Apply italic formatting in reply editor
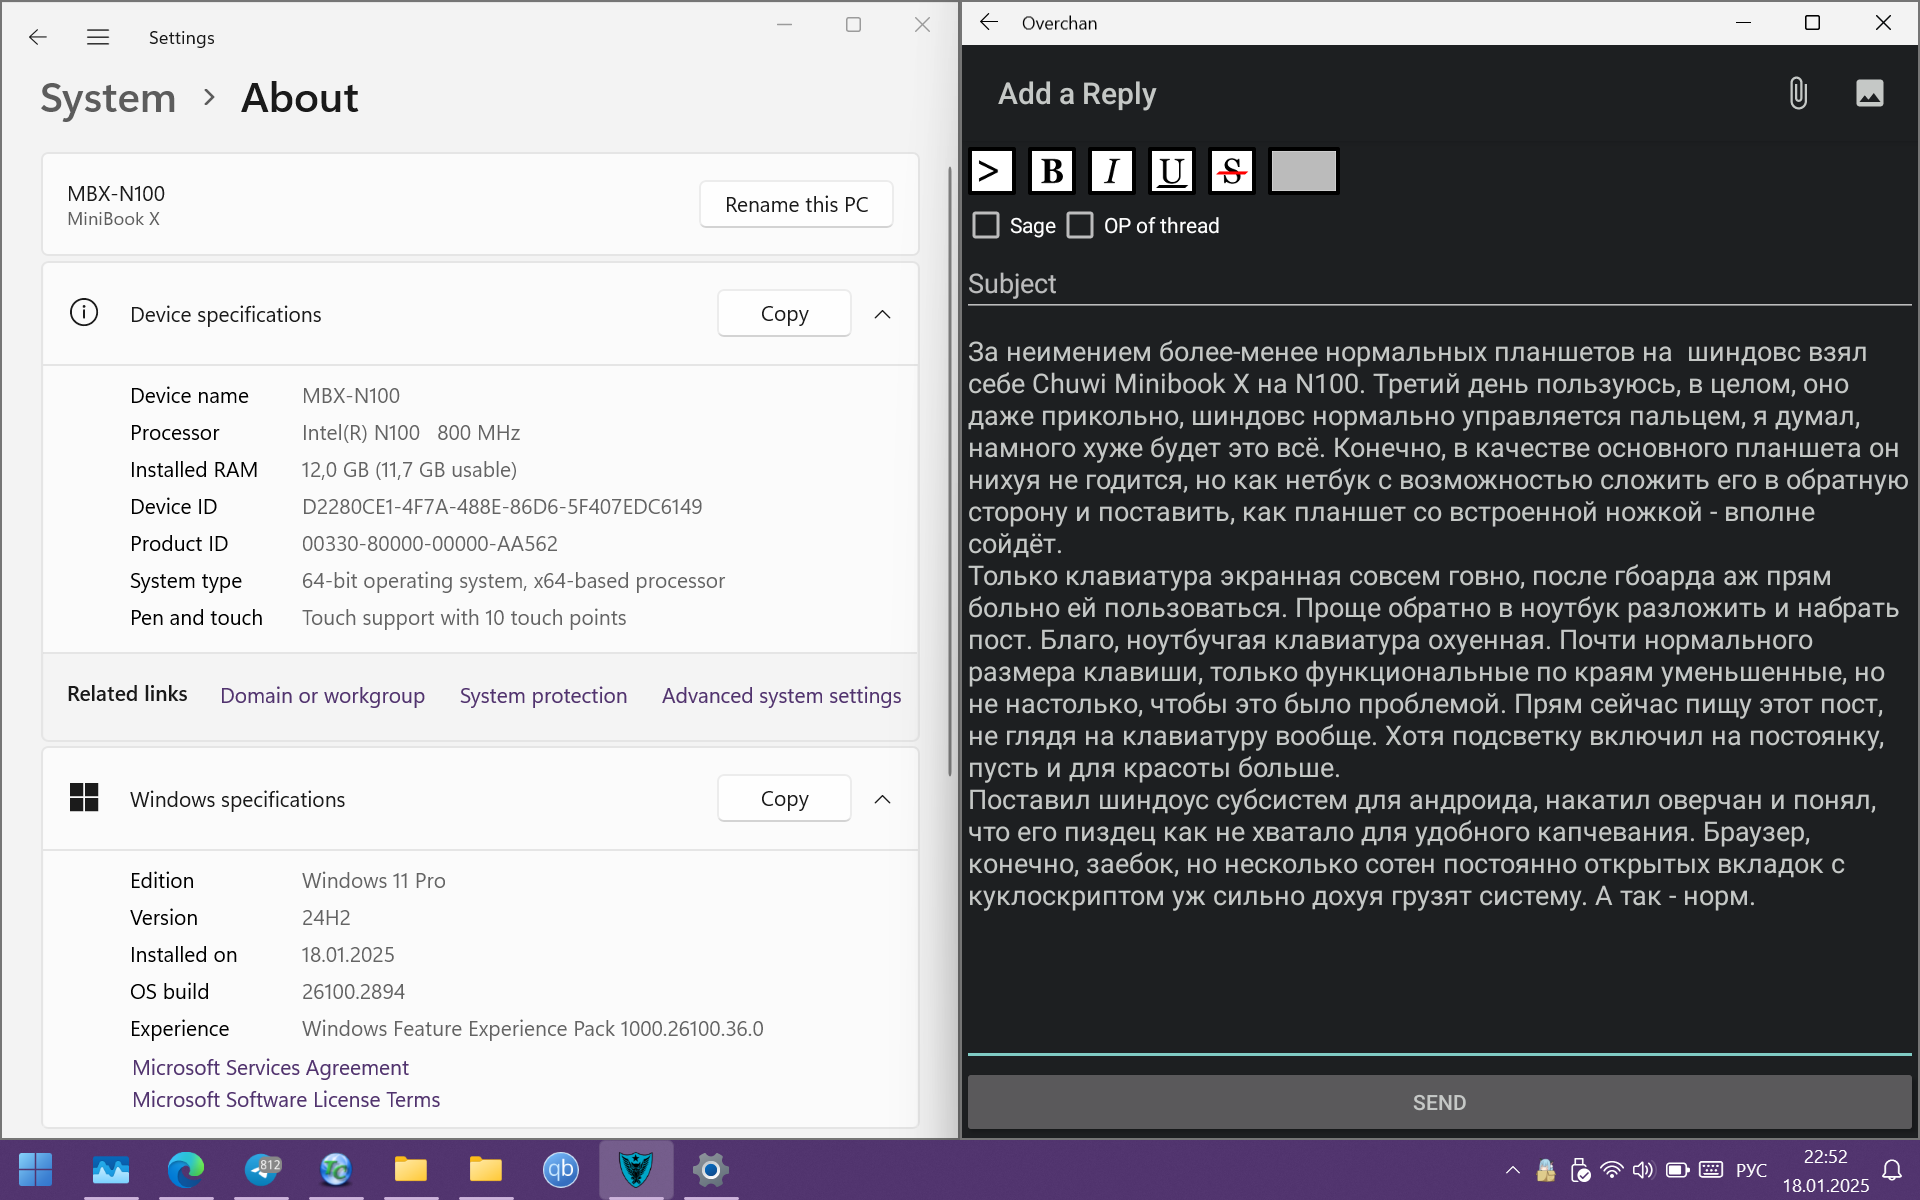 (1111, 171)
